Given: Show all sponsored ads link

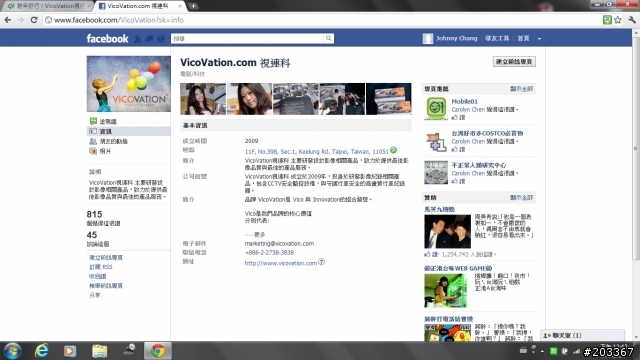Looking at the screenshot, I should tap(522, 198).
